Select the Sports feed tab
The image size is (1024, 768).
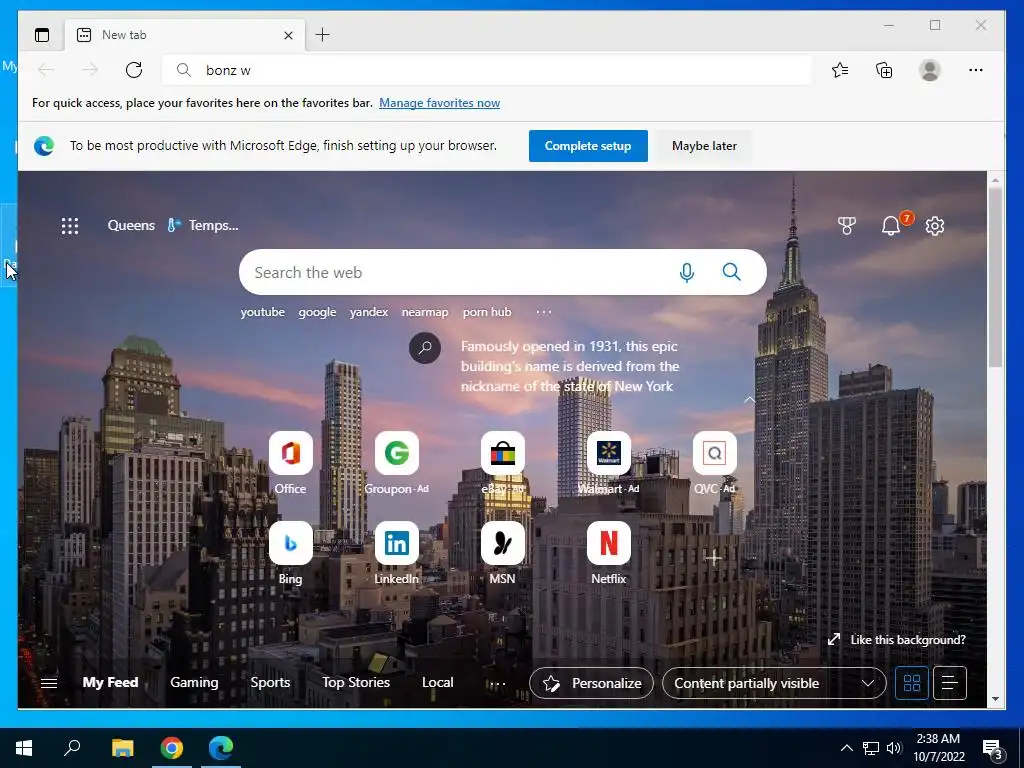270,682
